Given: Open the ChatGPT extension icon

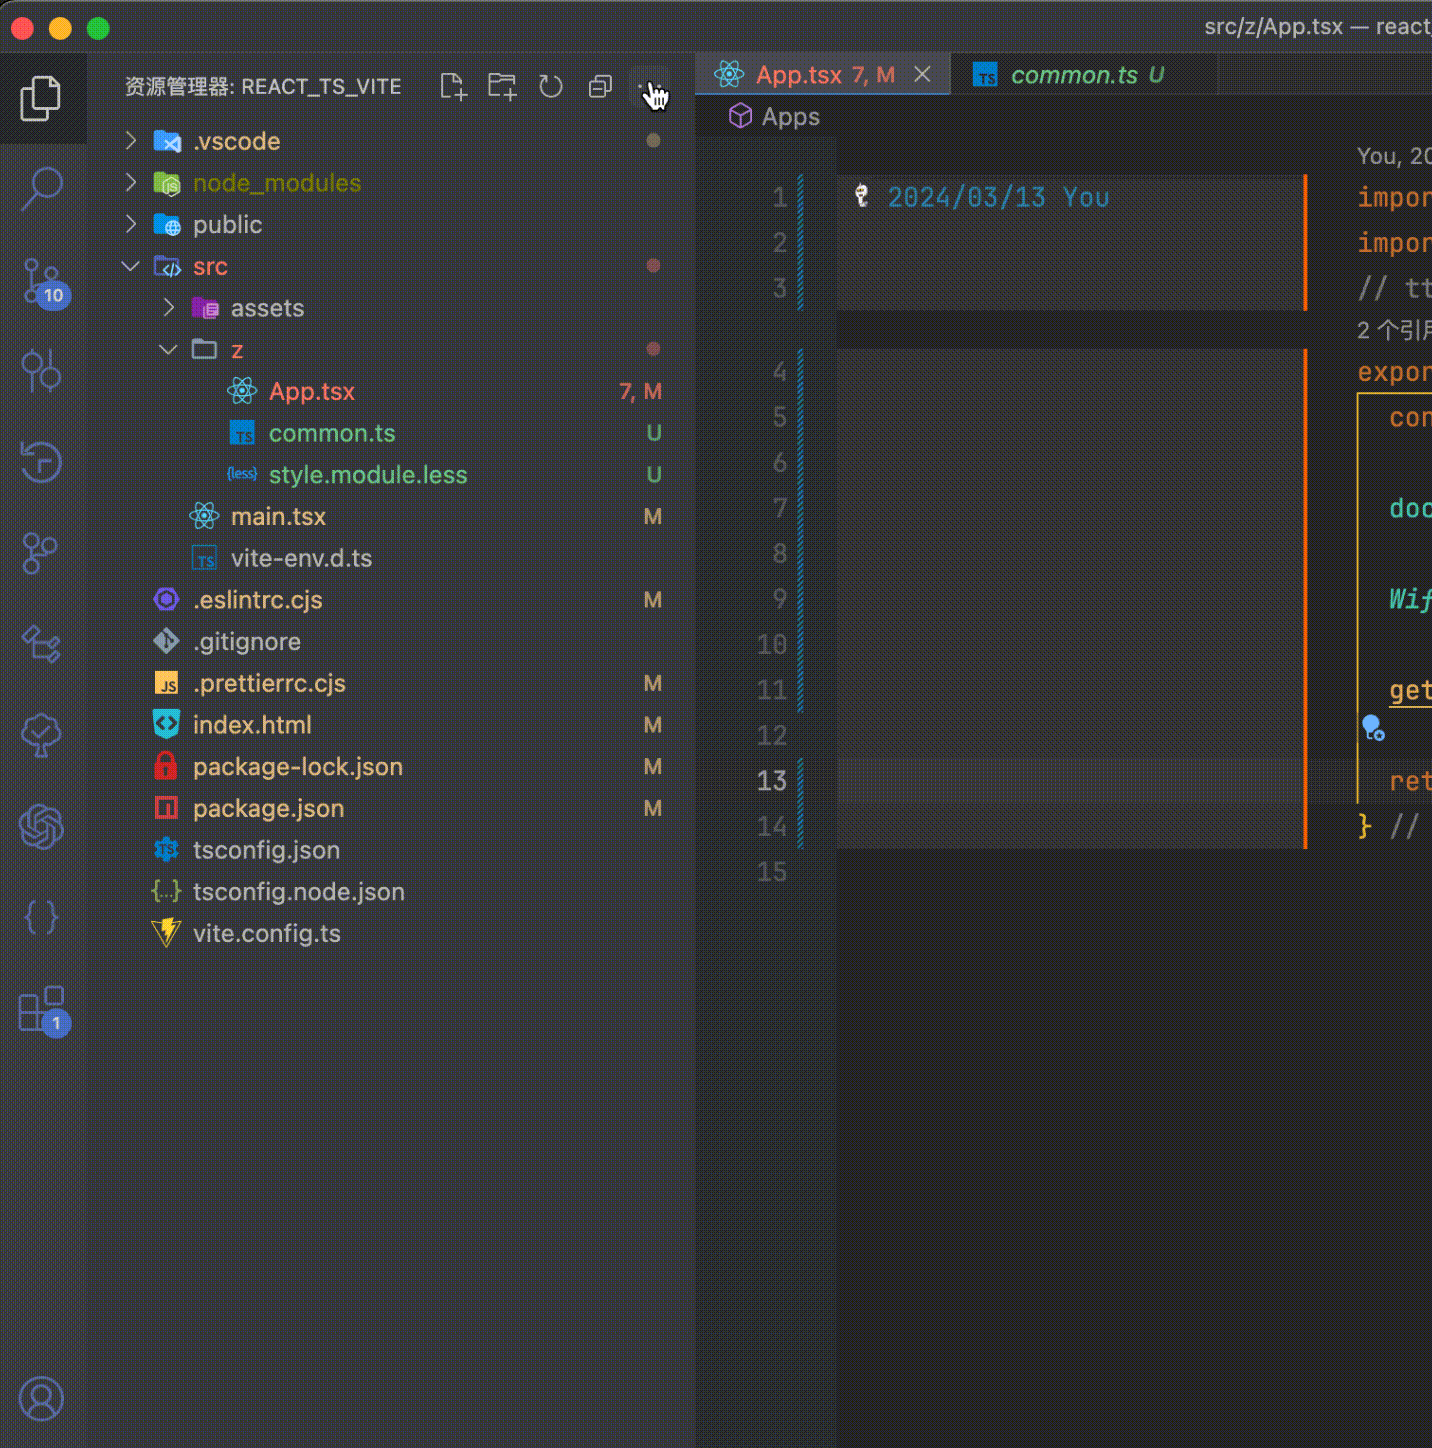Looking at the screenshot, I should pos(41,827).
